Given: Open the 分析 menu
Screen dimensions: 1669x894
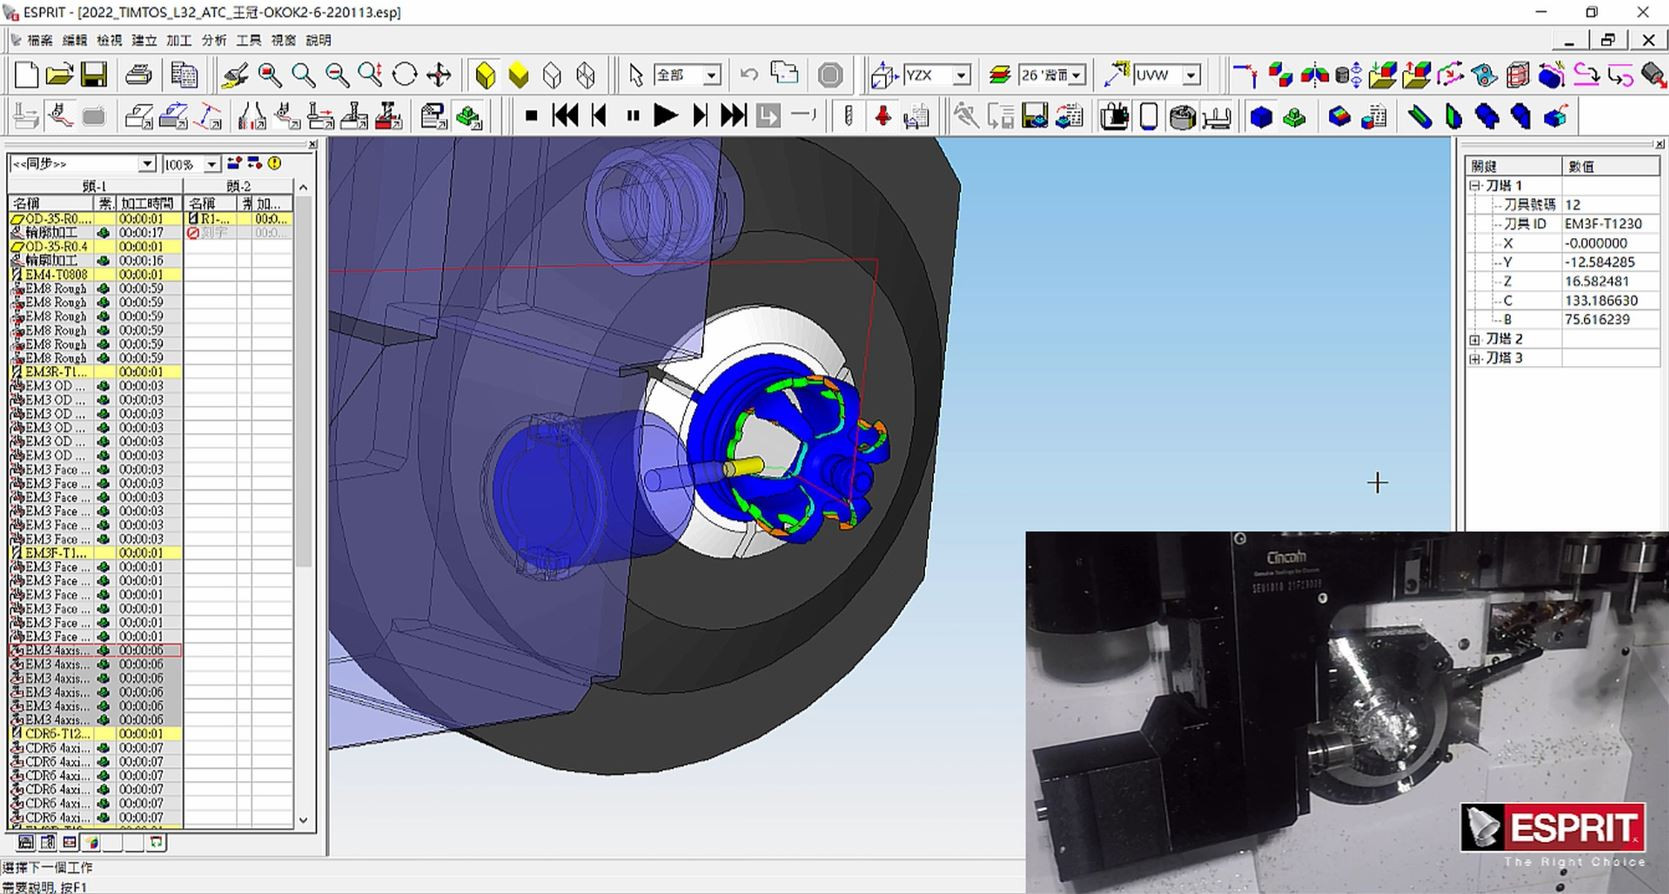Looking at the screenshot, I should tap(213, 40).
